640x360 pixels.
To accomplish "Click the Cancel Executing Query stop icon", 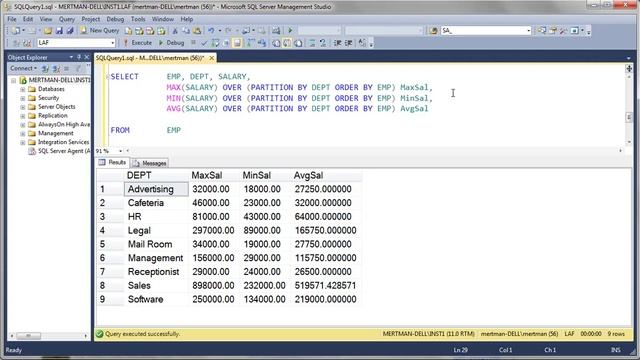I will [193, 42].
